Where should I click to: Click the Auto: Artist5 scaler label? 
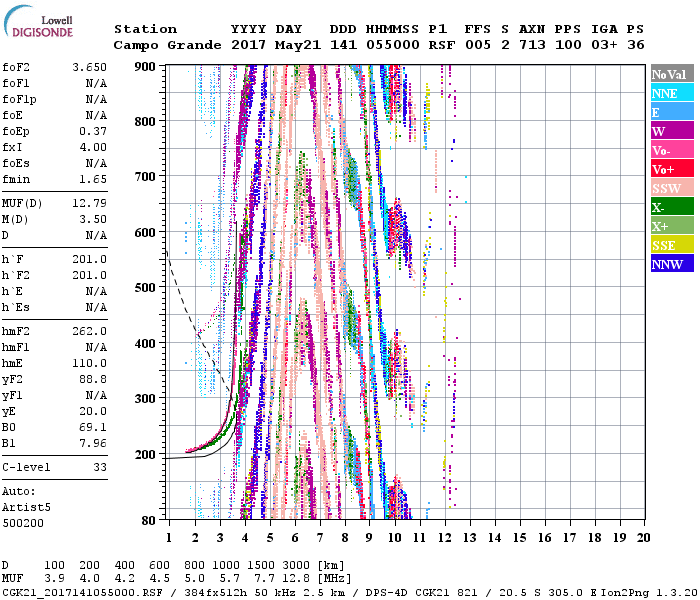click(24, 500)
